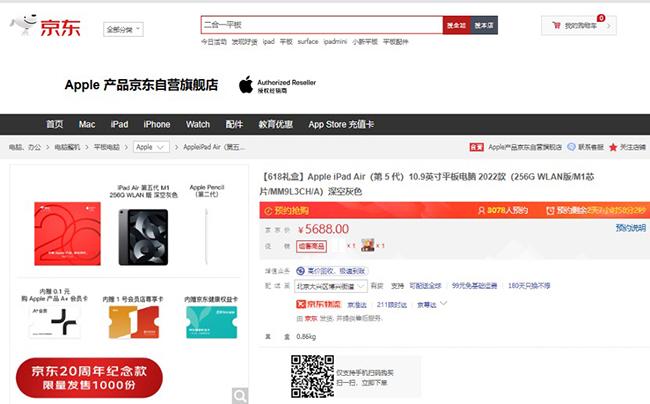Screen dimensions: 650x404
Task: Open the shopping cart icon
Action: tap(556, 25)
